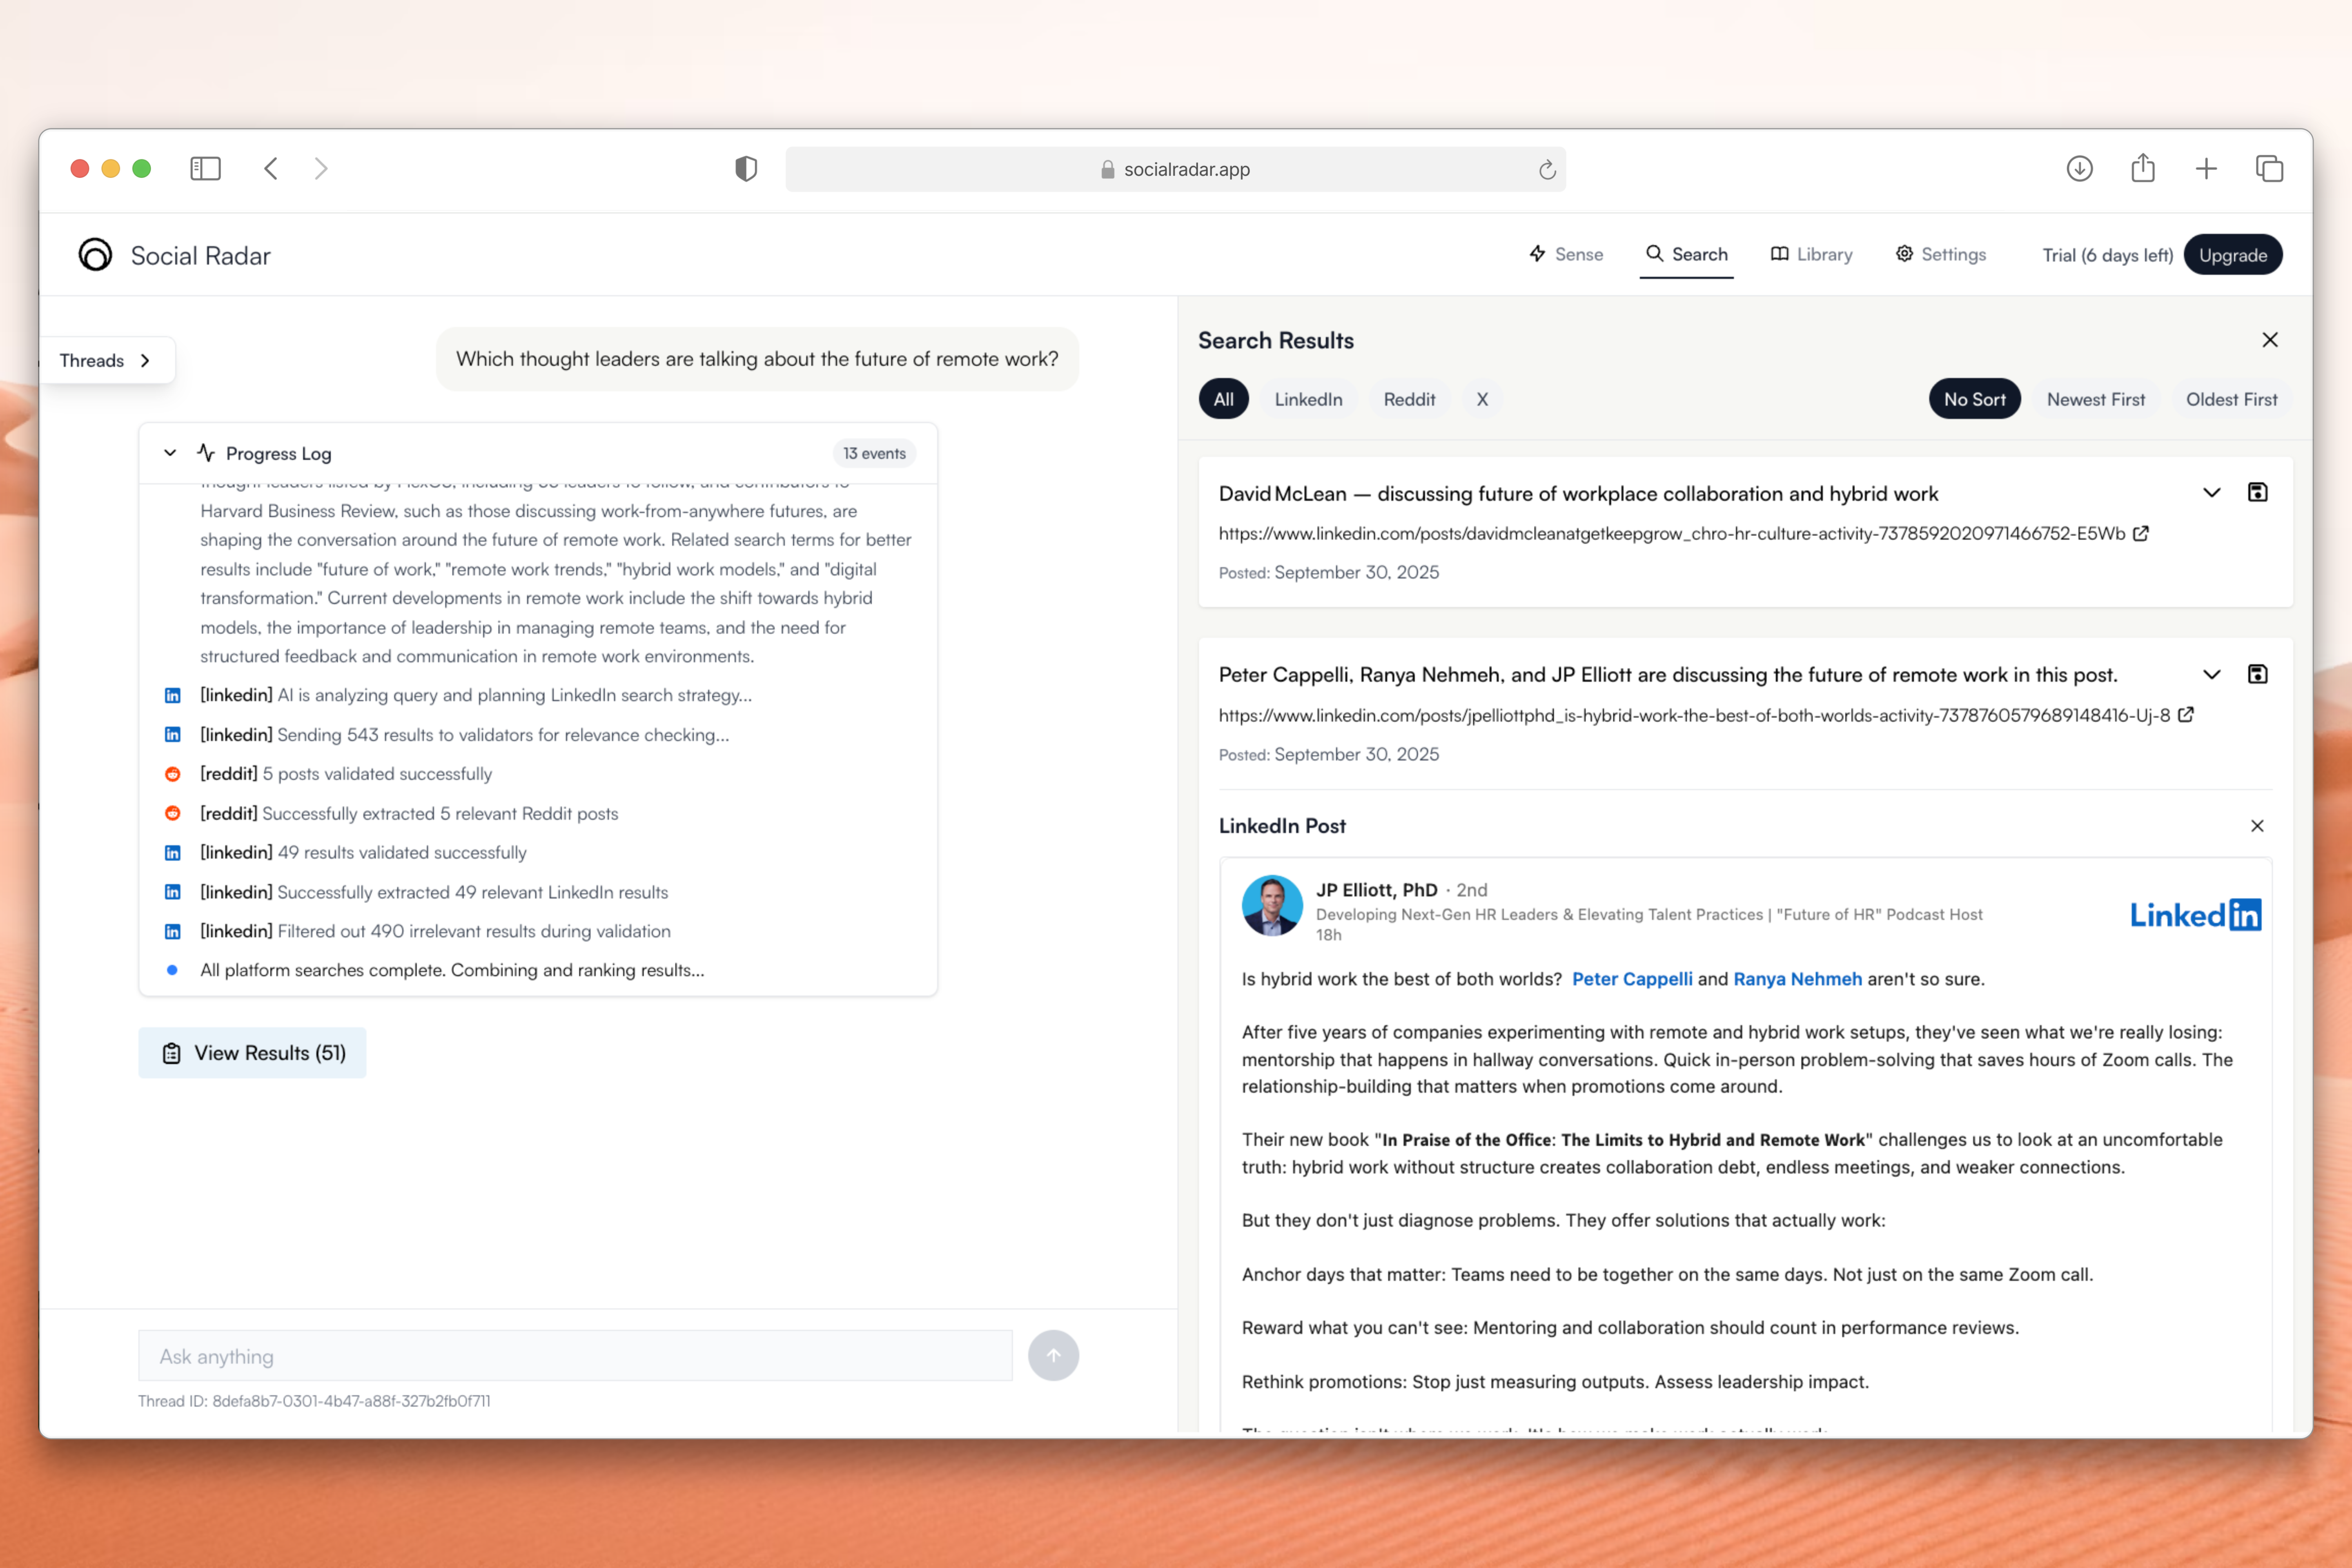The height and width of the screenshot is (1568, 2352).
Task: Open the privacy shield icon
Action: pos(746,169)
